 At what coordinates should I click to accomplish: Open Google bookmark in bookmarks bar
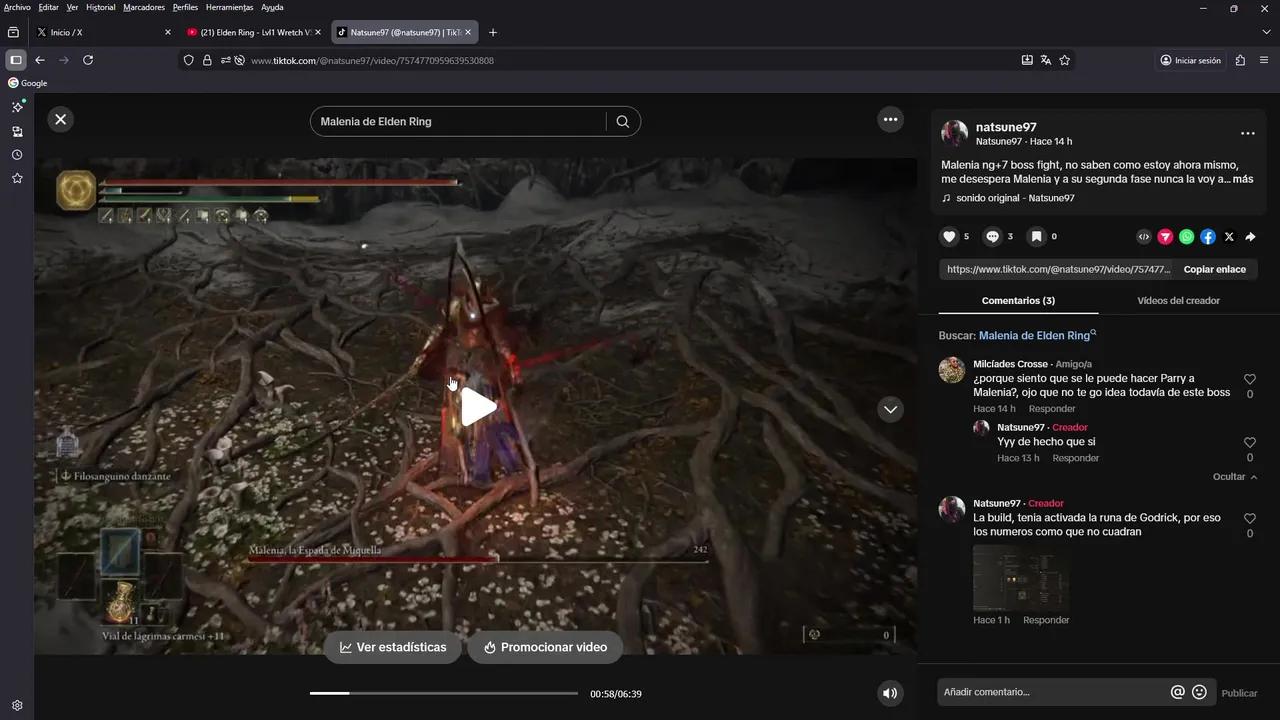coord(28,83)
